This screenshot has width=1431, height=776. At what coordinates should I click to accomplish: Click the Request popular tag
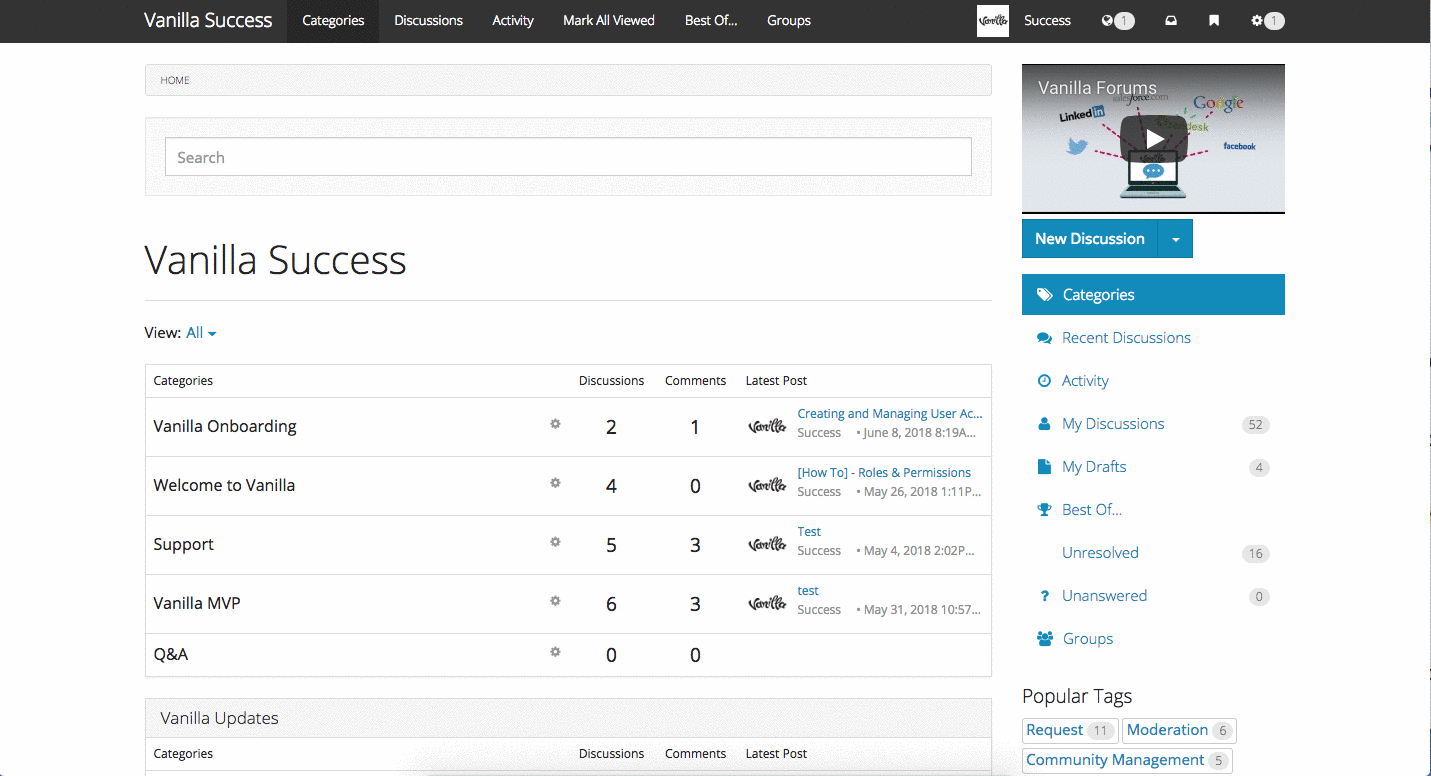click(1070, 730)
